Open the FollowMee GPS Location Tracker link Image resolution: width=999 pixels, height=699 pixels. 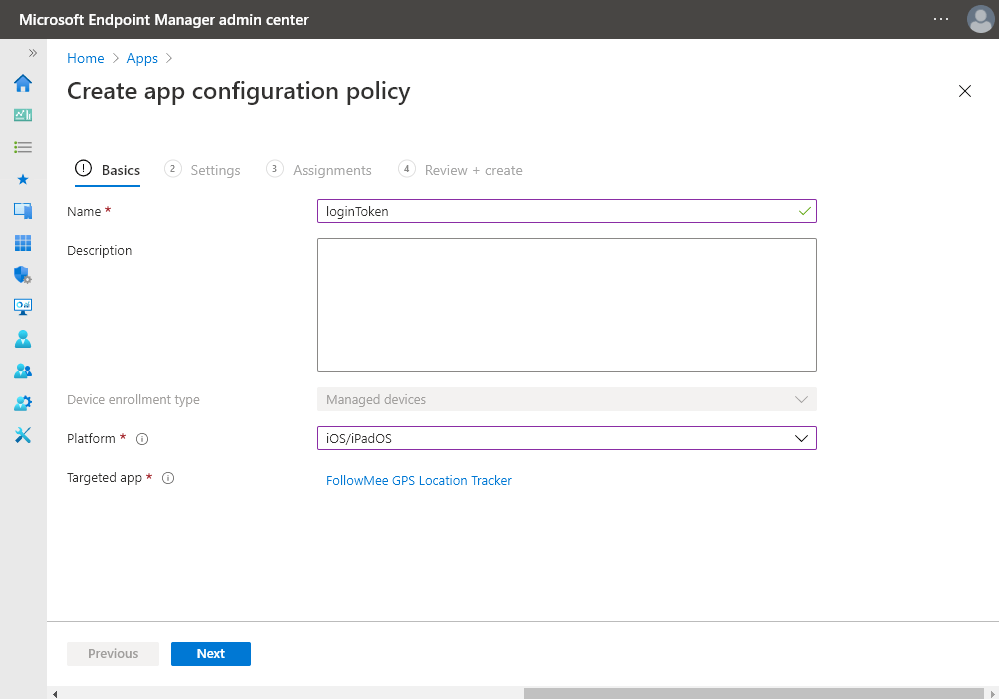click(x=419, y=481)
